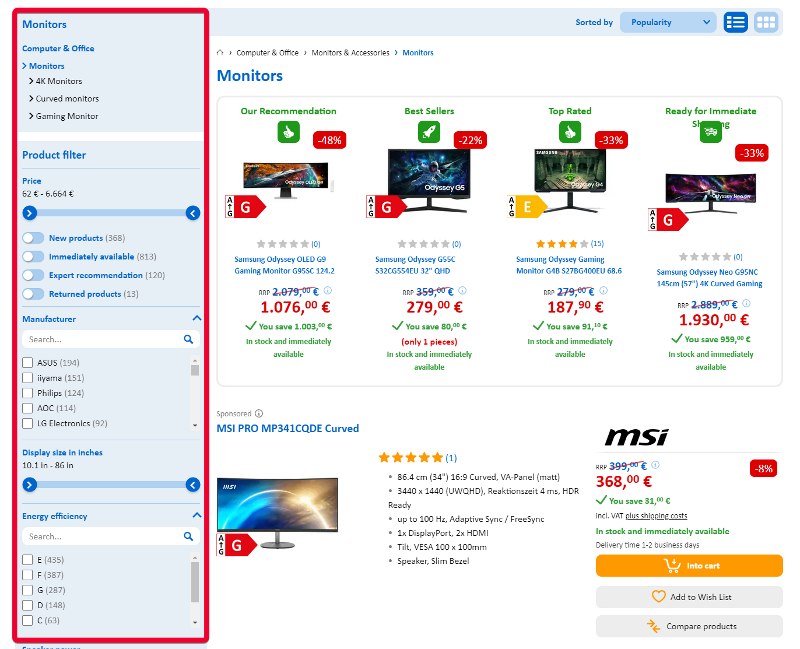Open Samsung Odyssey G55C title link
The height and width of the screenshot is (649, 800).
coord(415,265)
